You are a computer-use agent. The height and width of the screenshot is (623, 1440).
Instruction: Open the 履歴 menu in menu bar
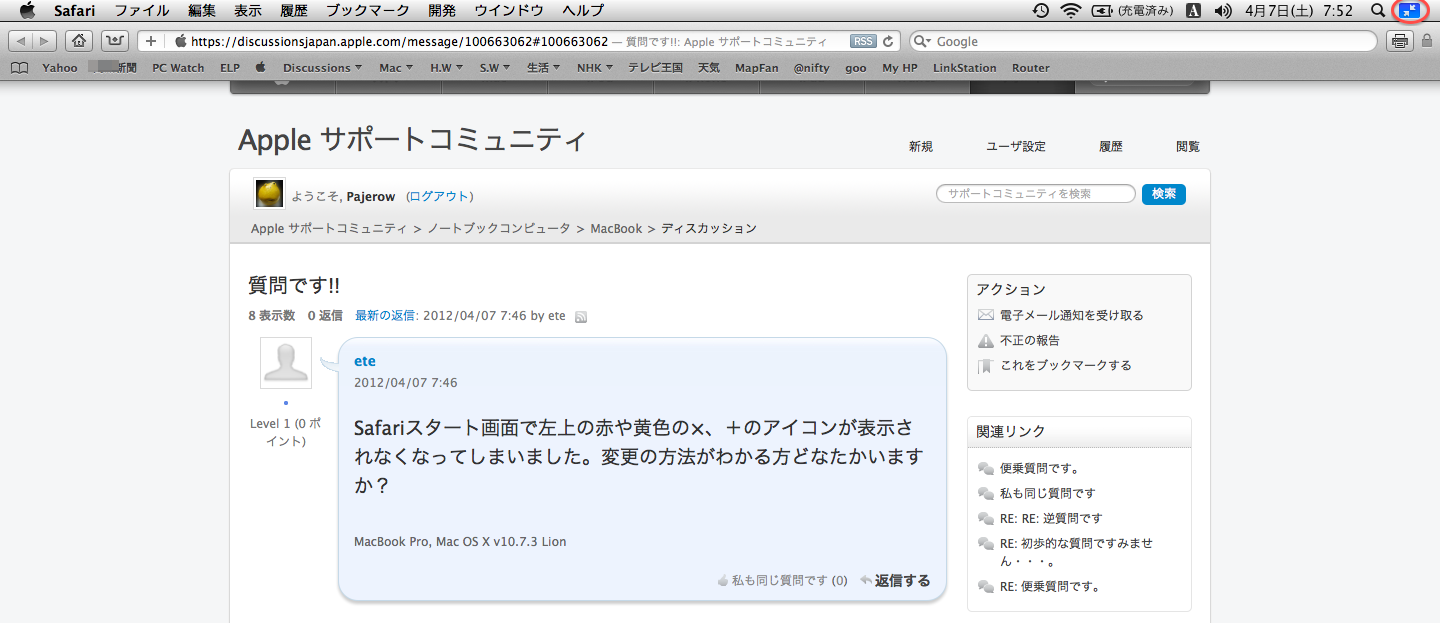(x=294, y=11)
